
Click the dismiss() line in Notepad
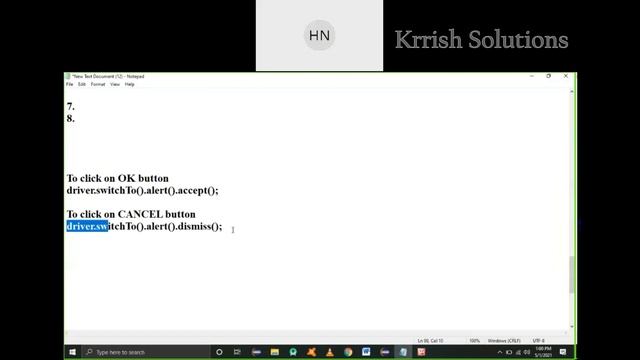144,227
